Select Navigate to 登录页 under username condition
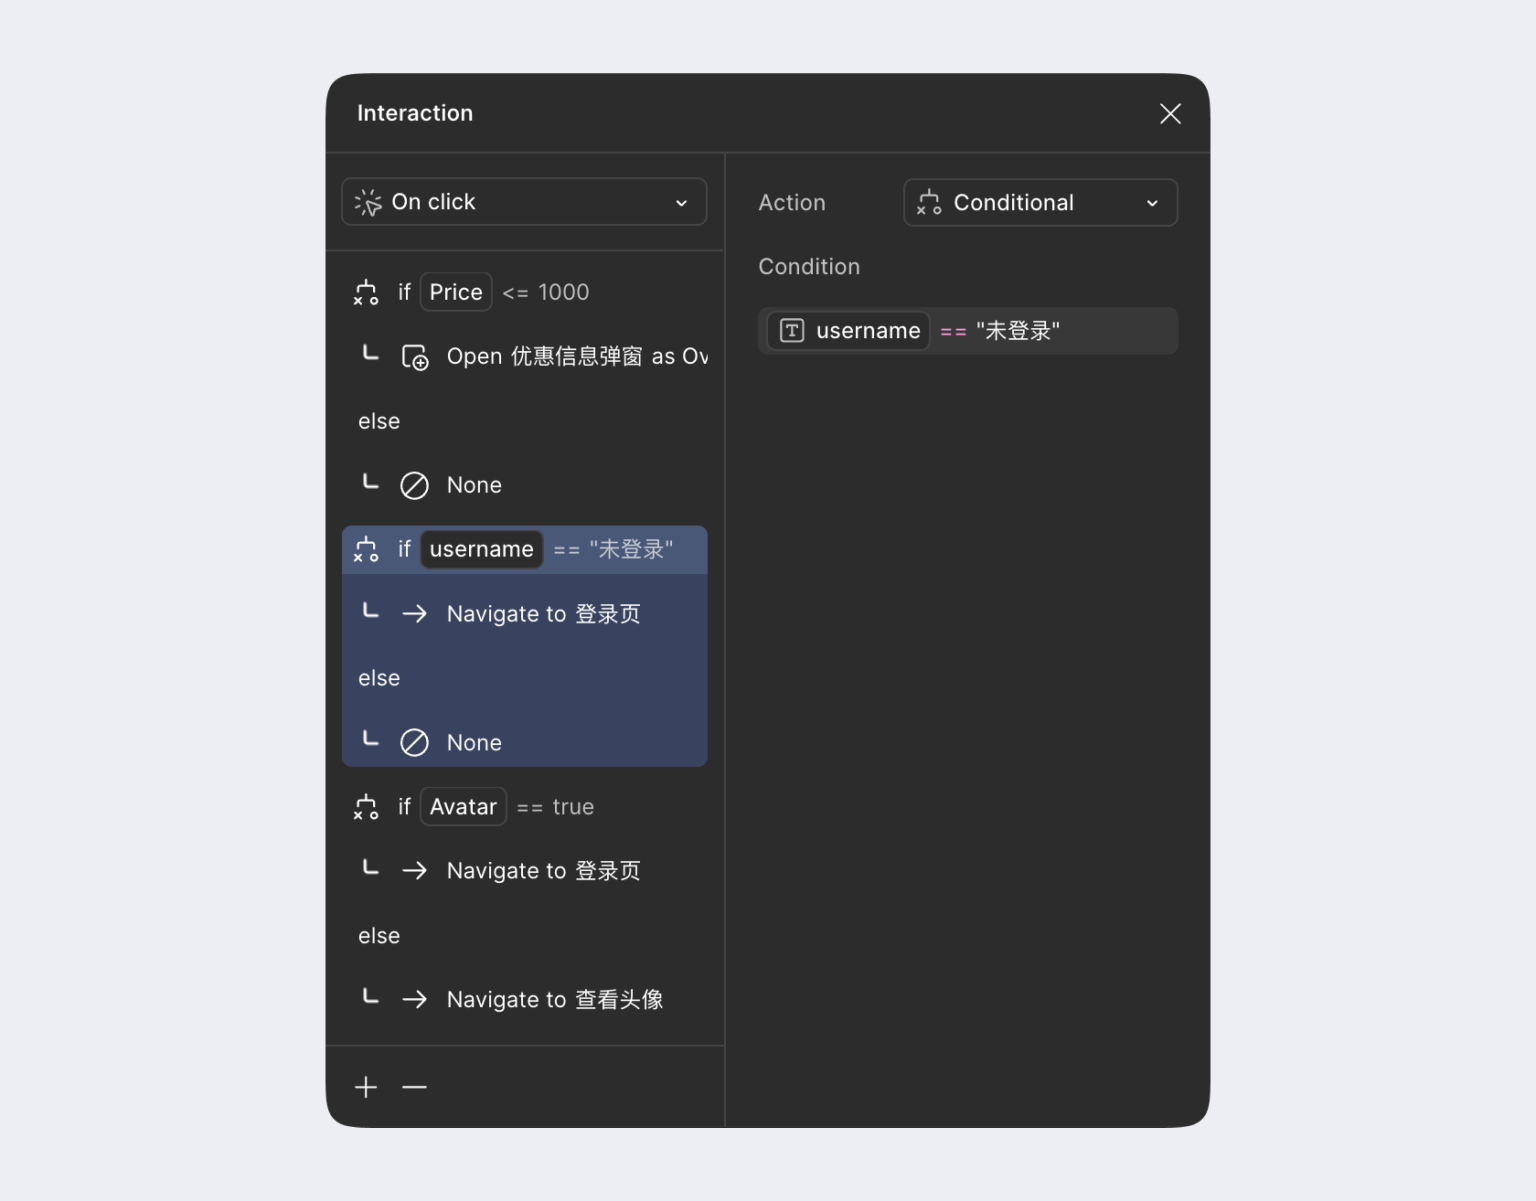 (543, 614)
